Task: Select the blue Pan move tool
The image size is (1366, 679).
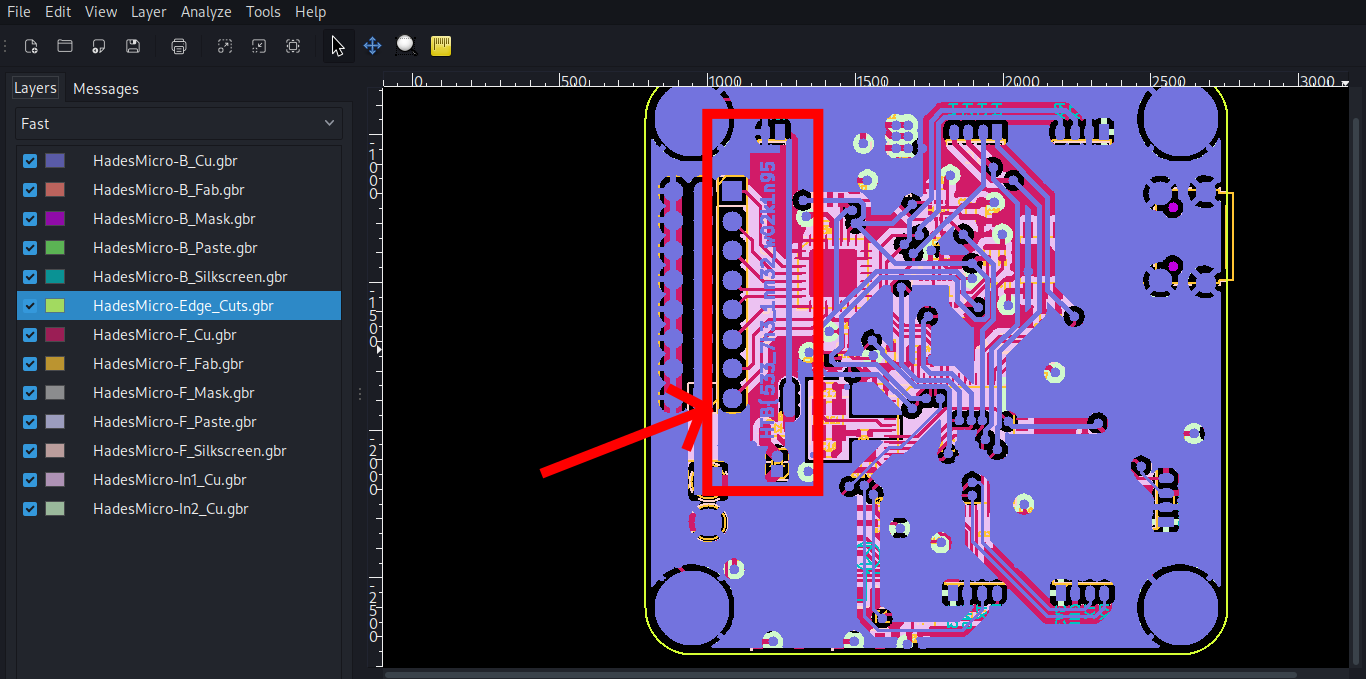Action: tap(372, 46)
